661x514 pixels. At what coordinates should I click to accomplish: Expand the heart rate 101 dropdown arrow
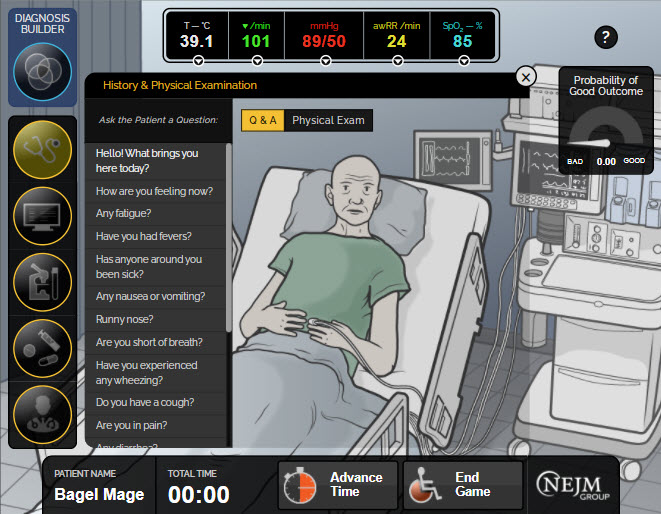point(257,61)
